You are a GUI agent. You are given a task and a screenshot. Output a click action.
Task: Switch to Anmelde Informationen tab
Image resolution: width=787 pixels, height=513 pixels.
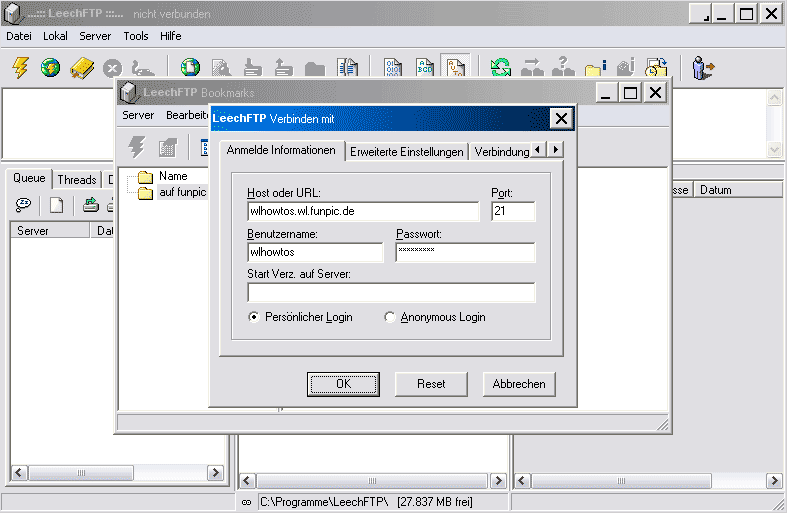coord(281,150)
